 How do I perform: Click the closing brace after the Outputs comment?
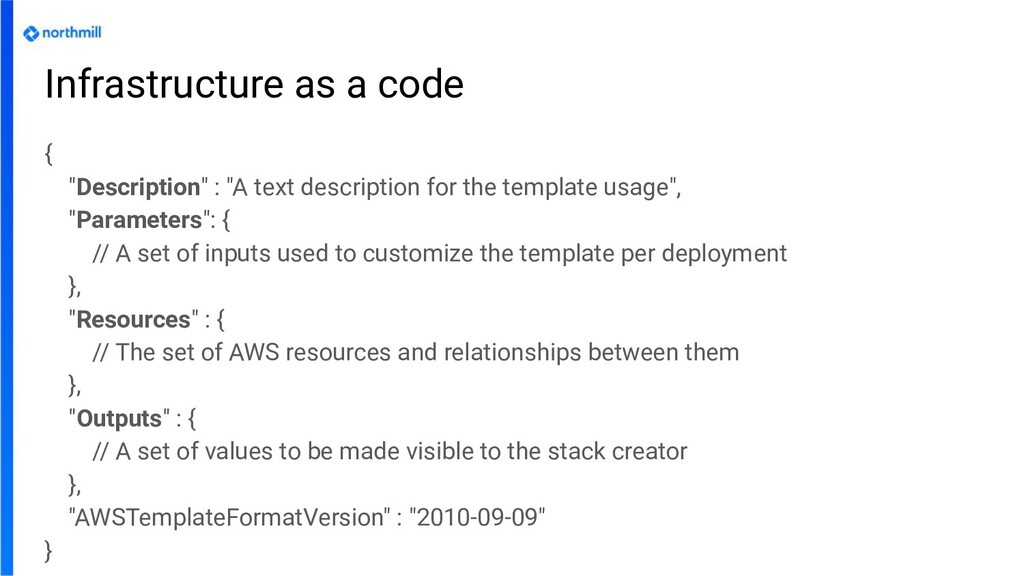pos(72,485)
